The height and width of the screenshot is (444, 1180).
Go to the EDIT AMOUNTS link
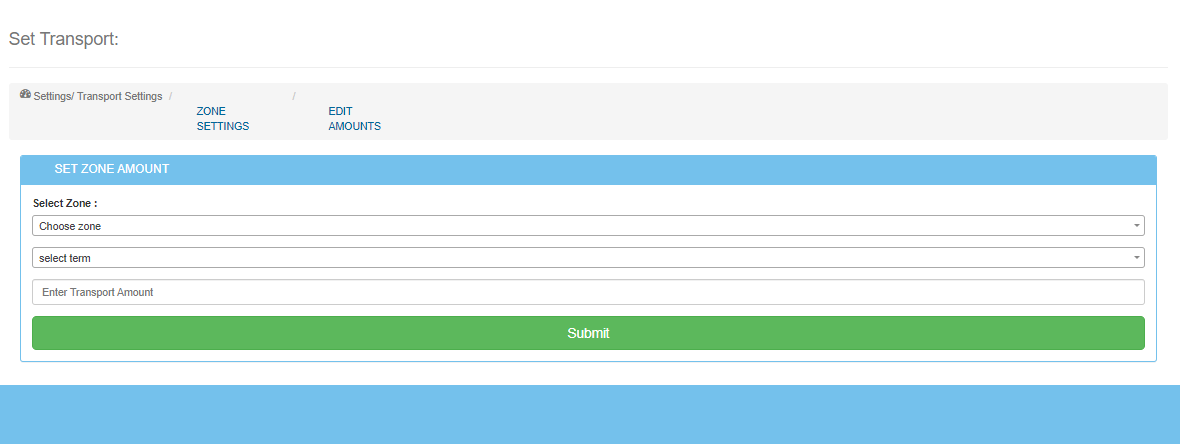coord(354,119)
